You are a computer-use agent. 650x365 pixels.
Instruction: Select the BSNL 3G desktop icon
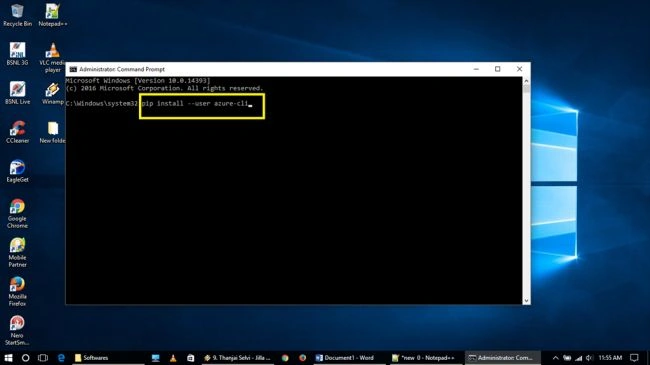point(17,54)
